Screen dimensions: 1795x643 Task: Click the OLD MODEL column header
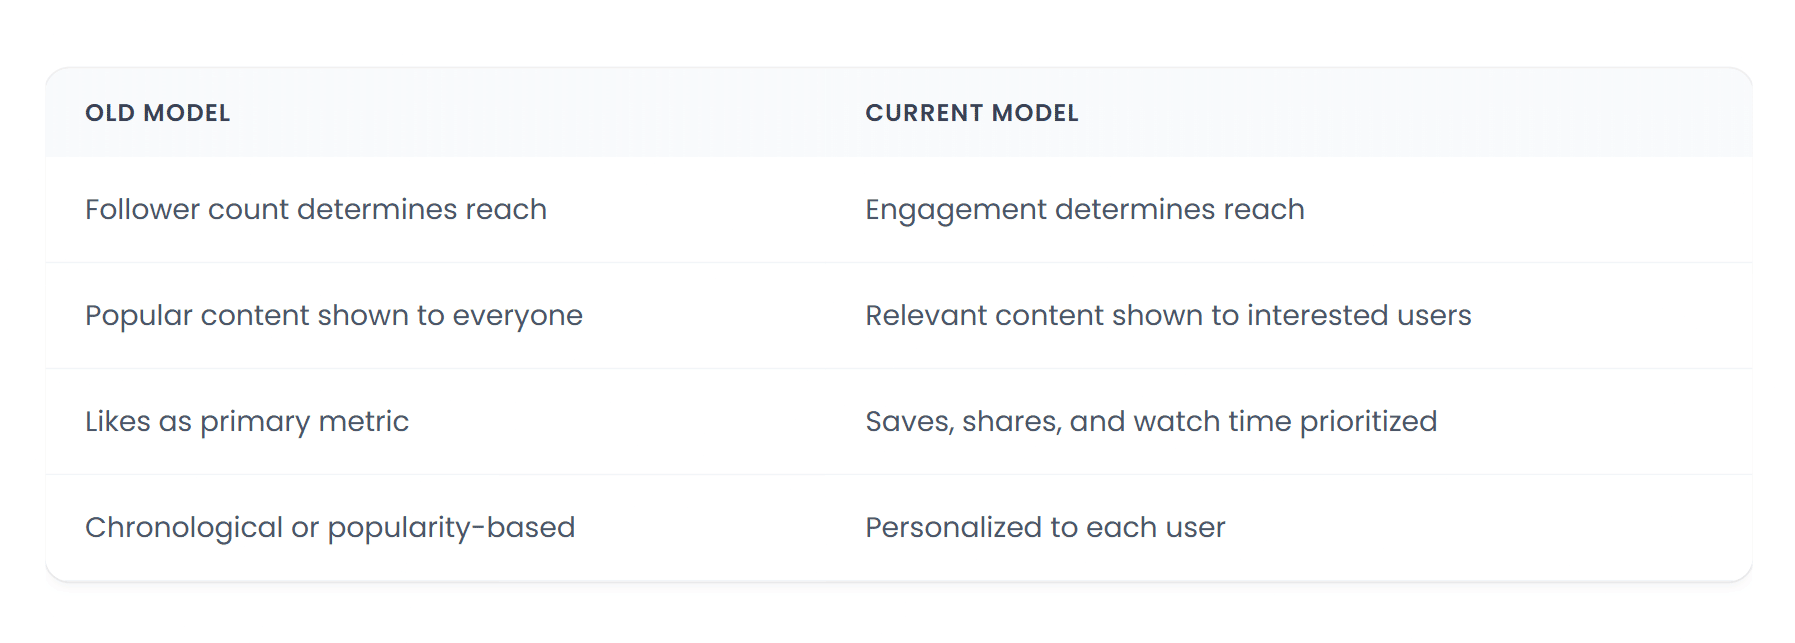pyautogui.click(x=157, y=113)
